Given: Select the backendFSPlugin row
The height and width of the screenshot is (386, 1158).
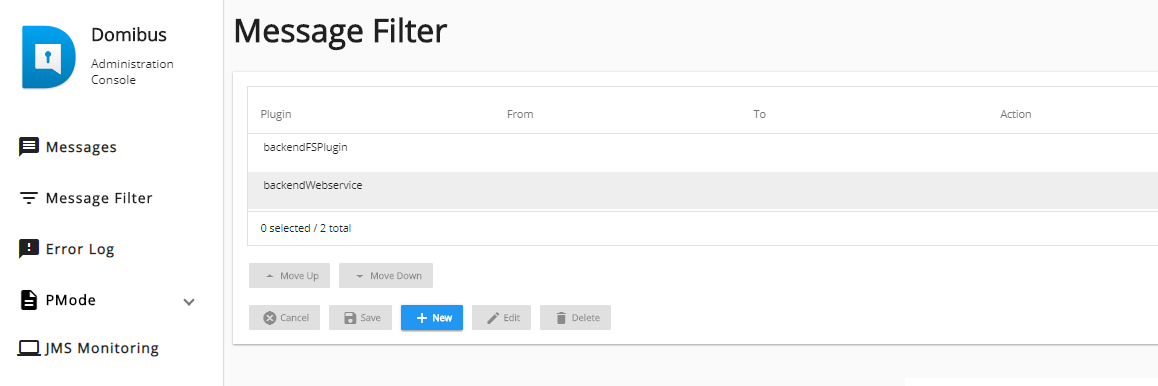Looking at the screenshot, I should pyautogui.click(x=702, y=153).
